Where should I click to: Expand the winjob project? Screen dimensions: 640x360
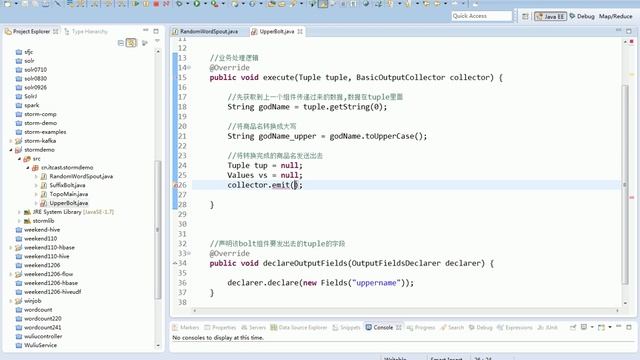tap(11, 301)
